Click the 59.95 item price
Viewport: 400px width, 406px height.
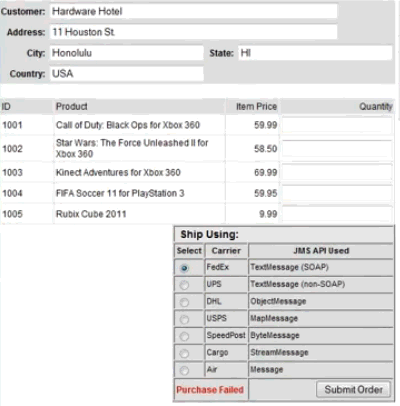coord(265,193)
